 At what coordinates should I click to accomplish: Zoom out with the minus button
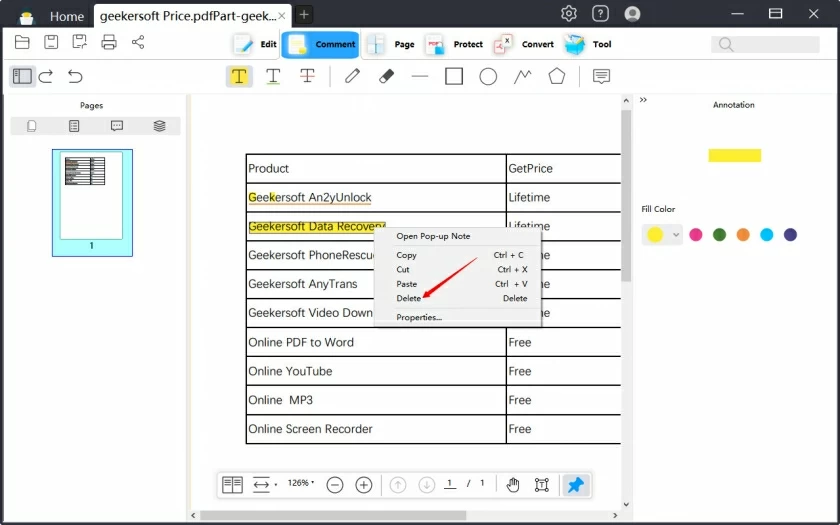coord(335,485)
